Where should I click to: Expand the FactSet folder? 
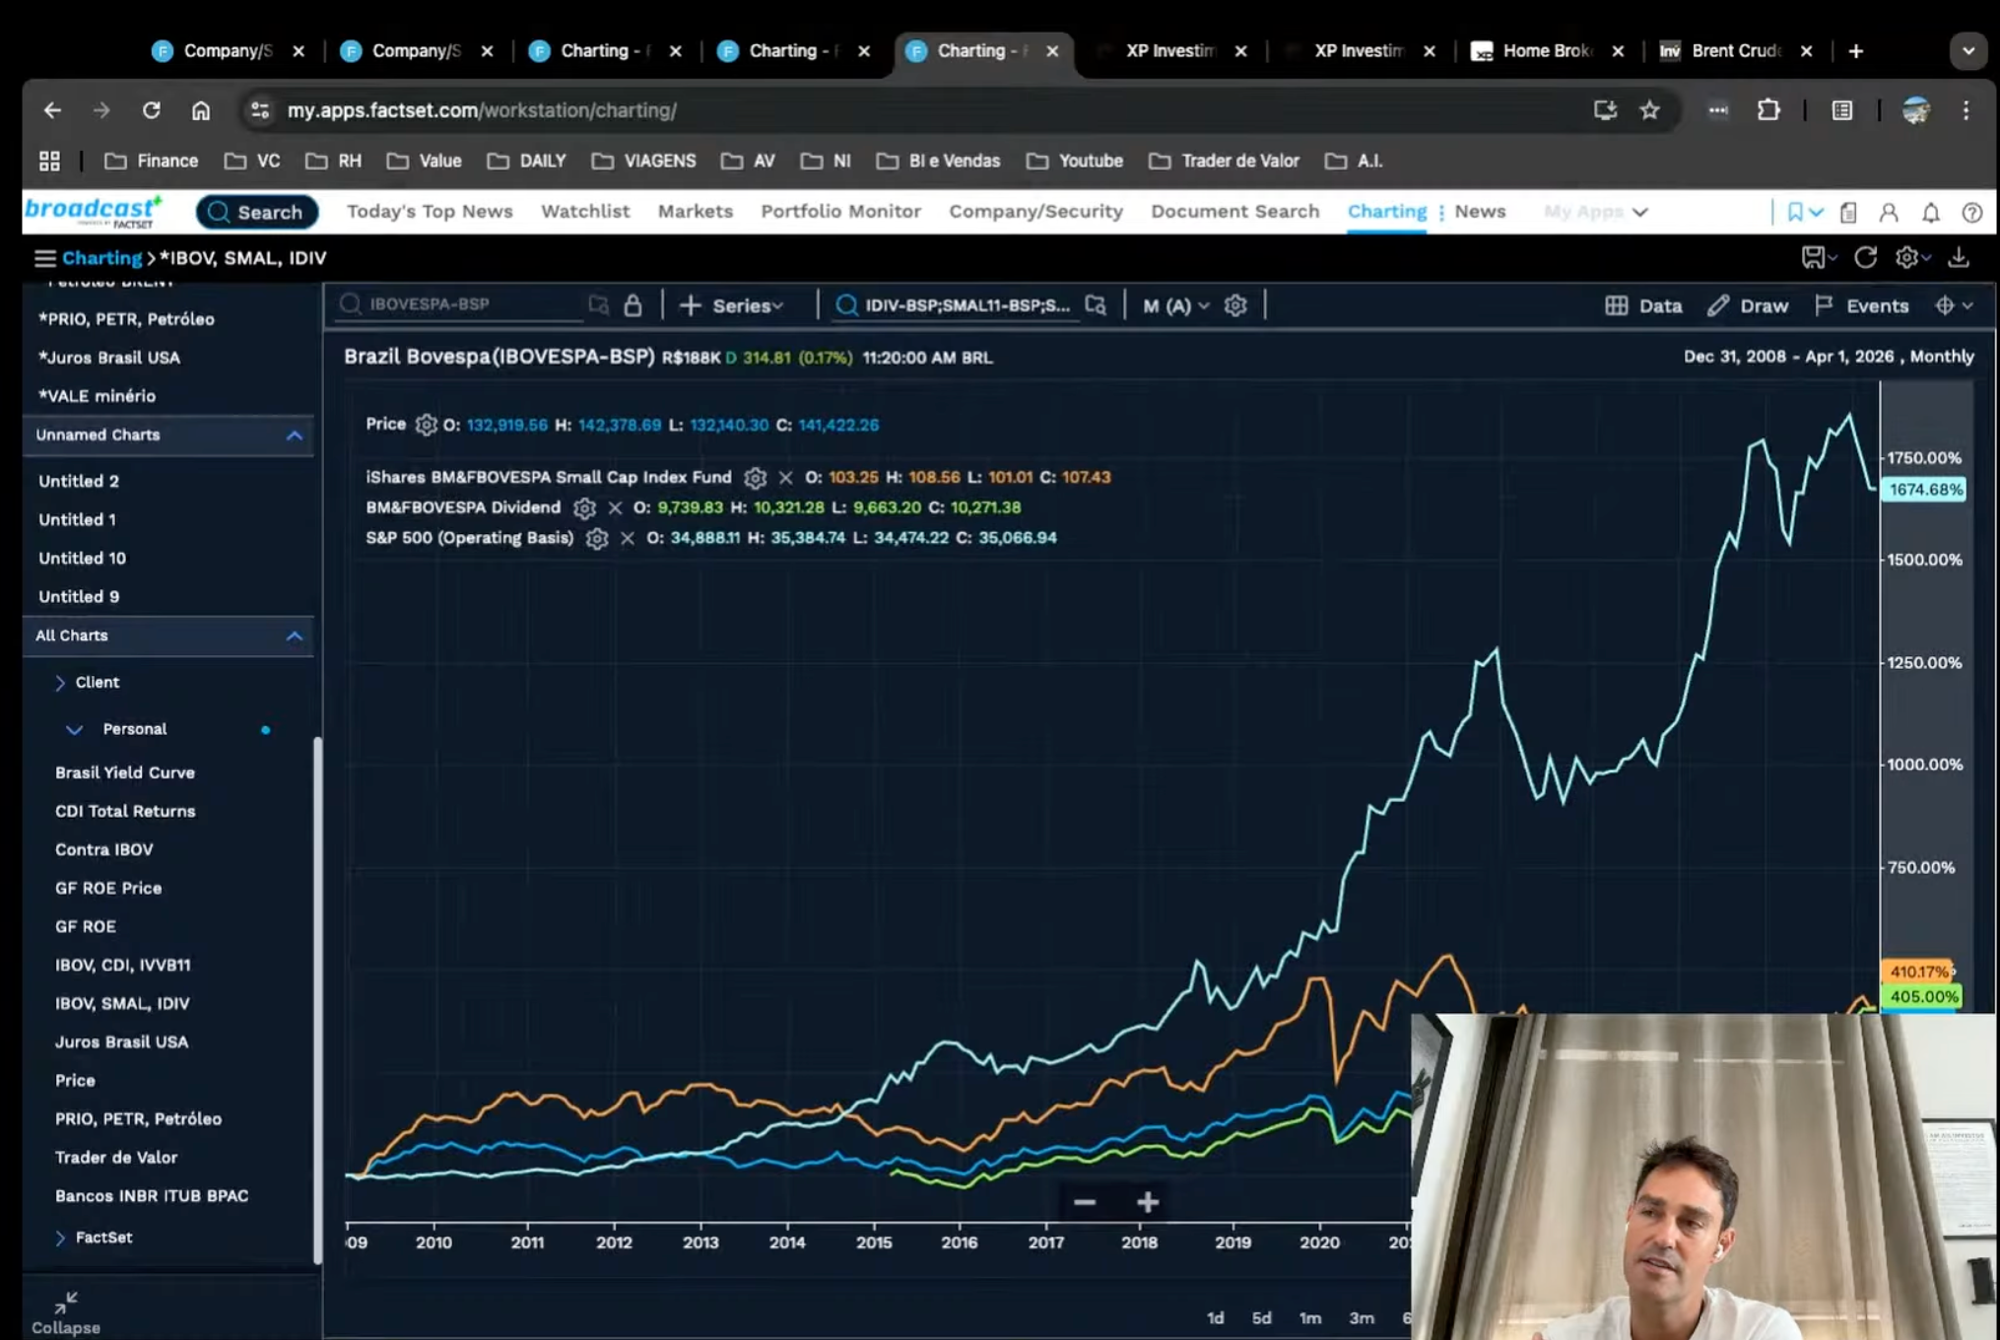click(59, 1238)
